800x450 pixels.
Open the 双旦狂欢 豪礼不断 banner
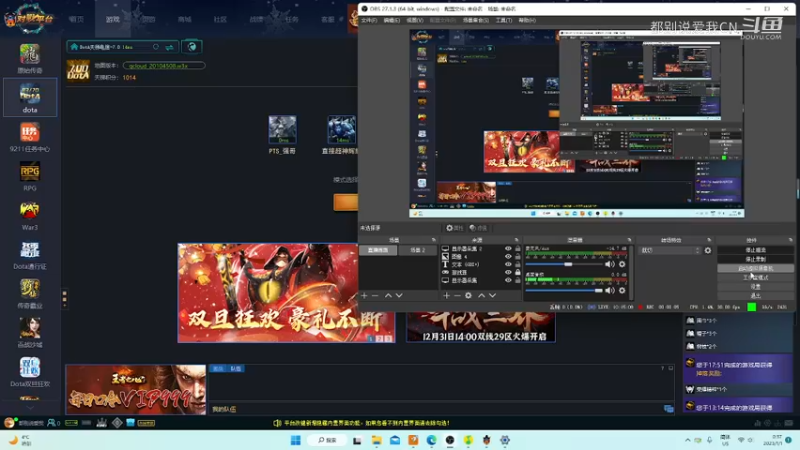pos(286,293)
